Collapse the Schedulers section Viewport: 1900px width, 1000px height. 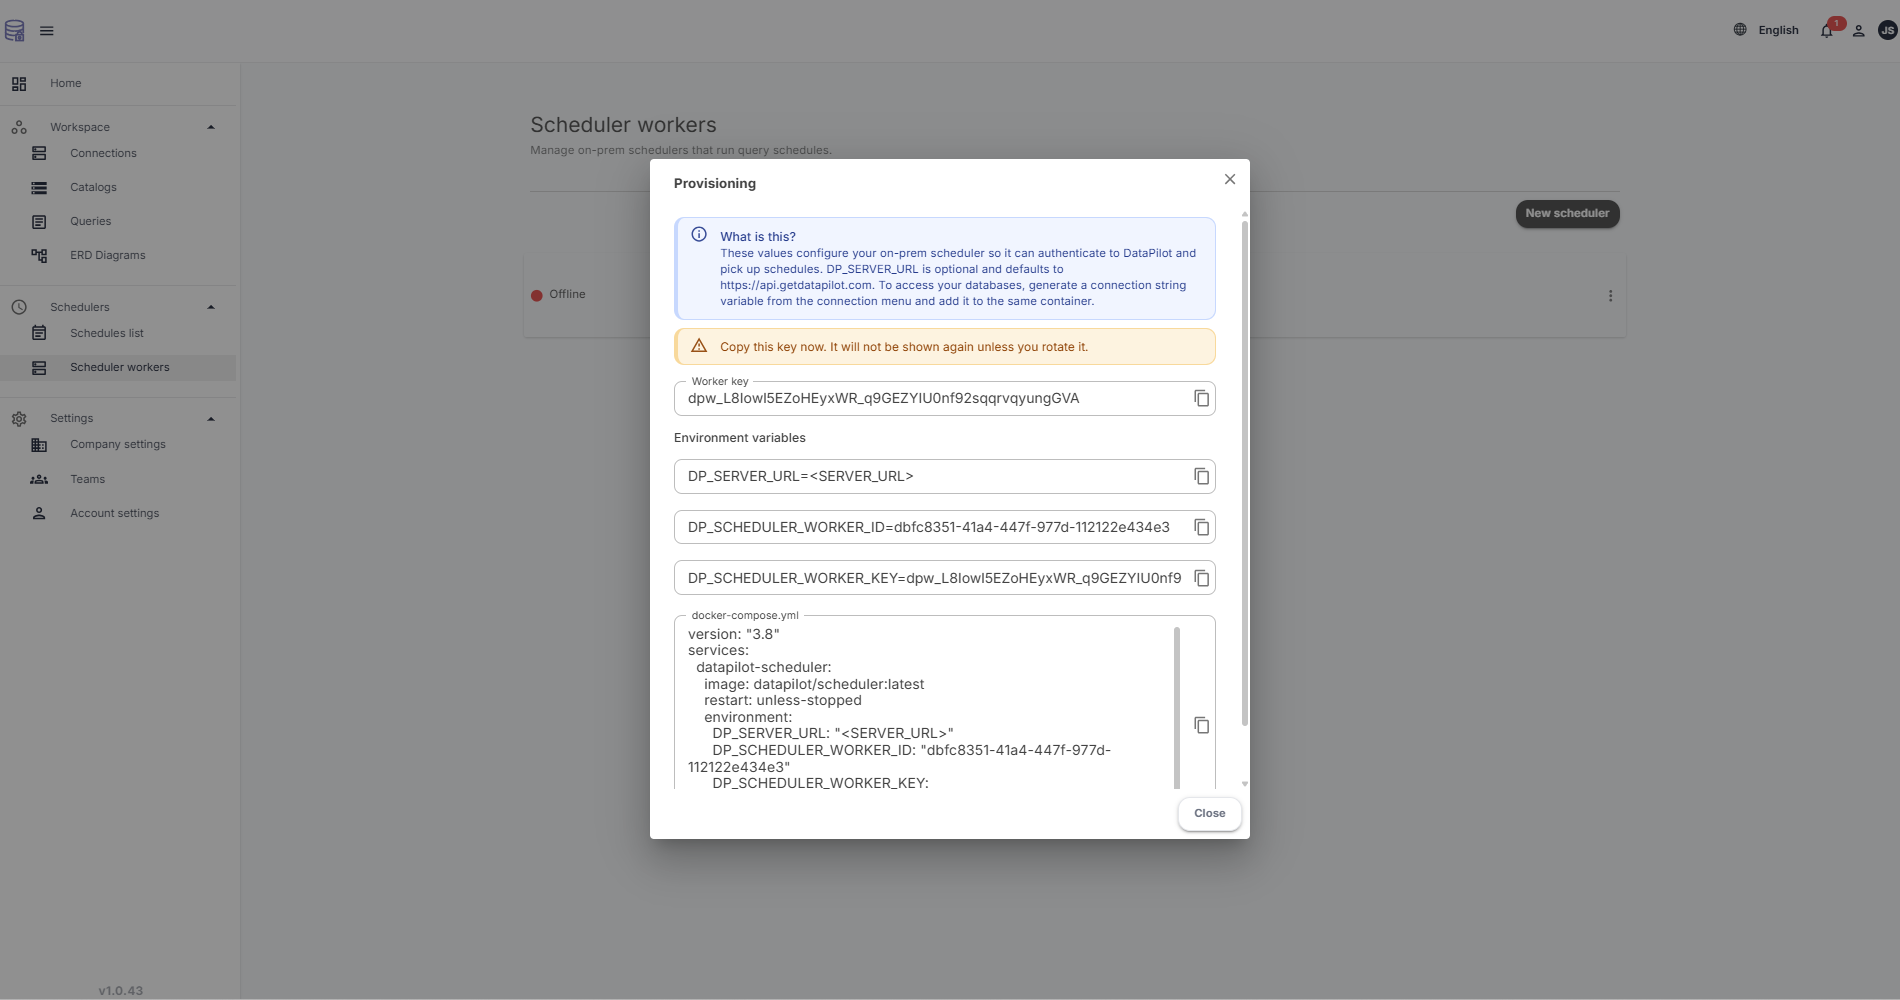[210, 307]
